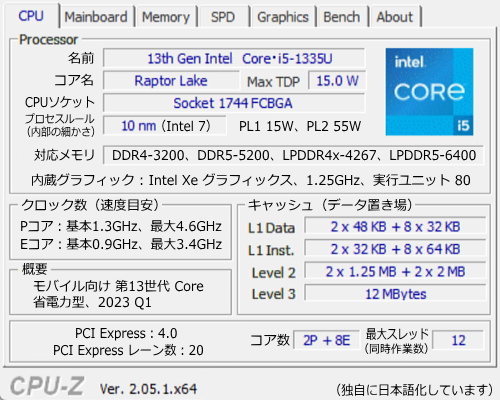The image size is (500, 400).
Task: Open the Mainboard tab
Action: tap(96, 17)
